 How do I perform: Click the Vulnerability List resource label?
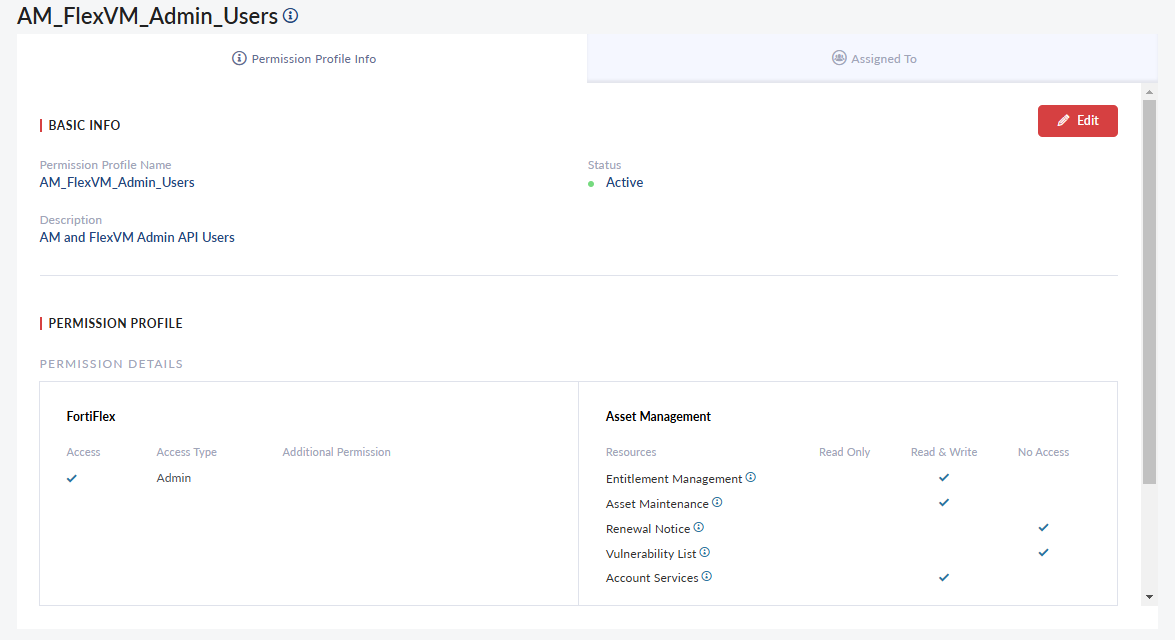pyautogui.click(x=651, y=554)
